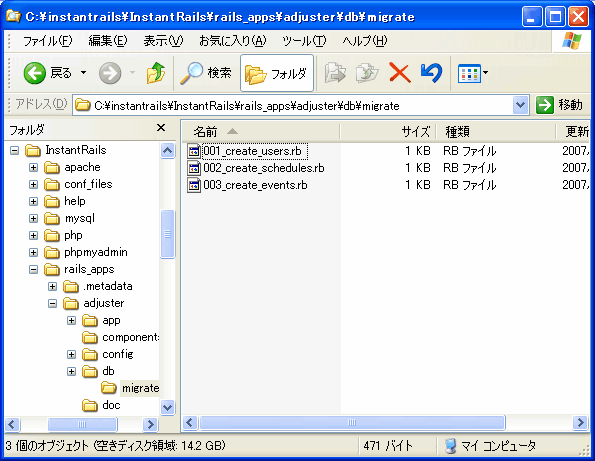Click folder tree scrollbar down arrow
The image size is (595, 461).
coord(167,408)
